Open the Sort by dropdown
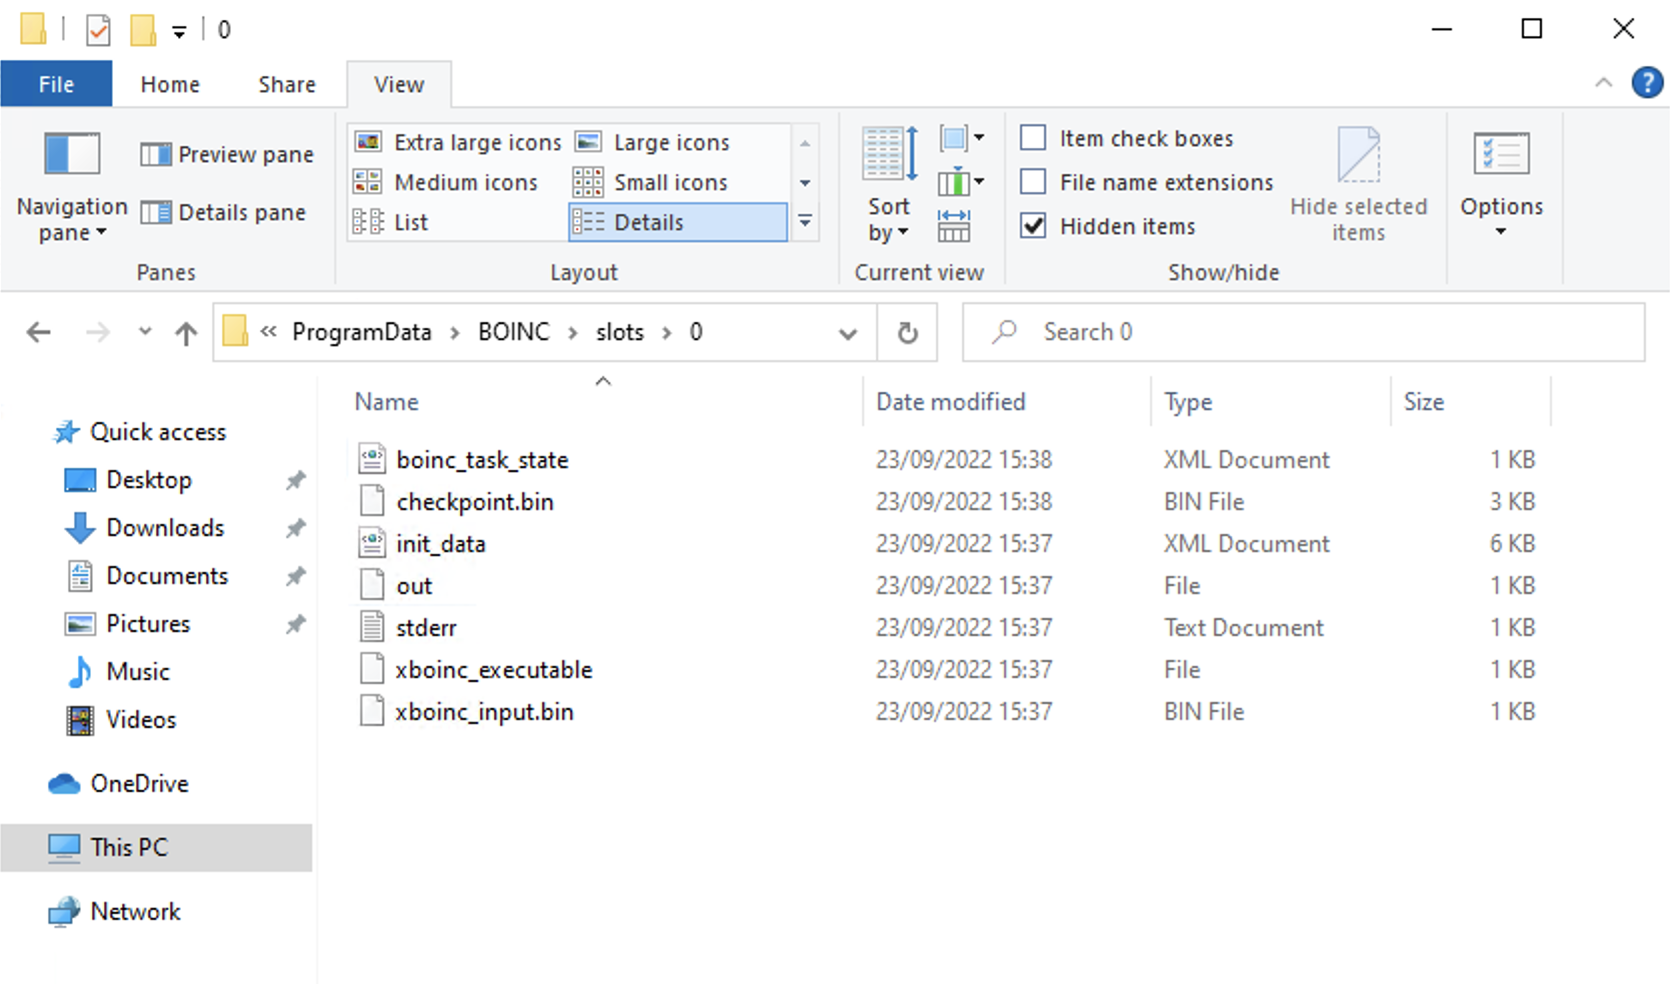 click(x=888, y=219)
